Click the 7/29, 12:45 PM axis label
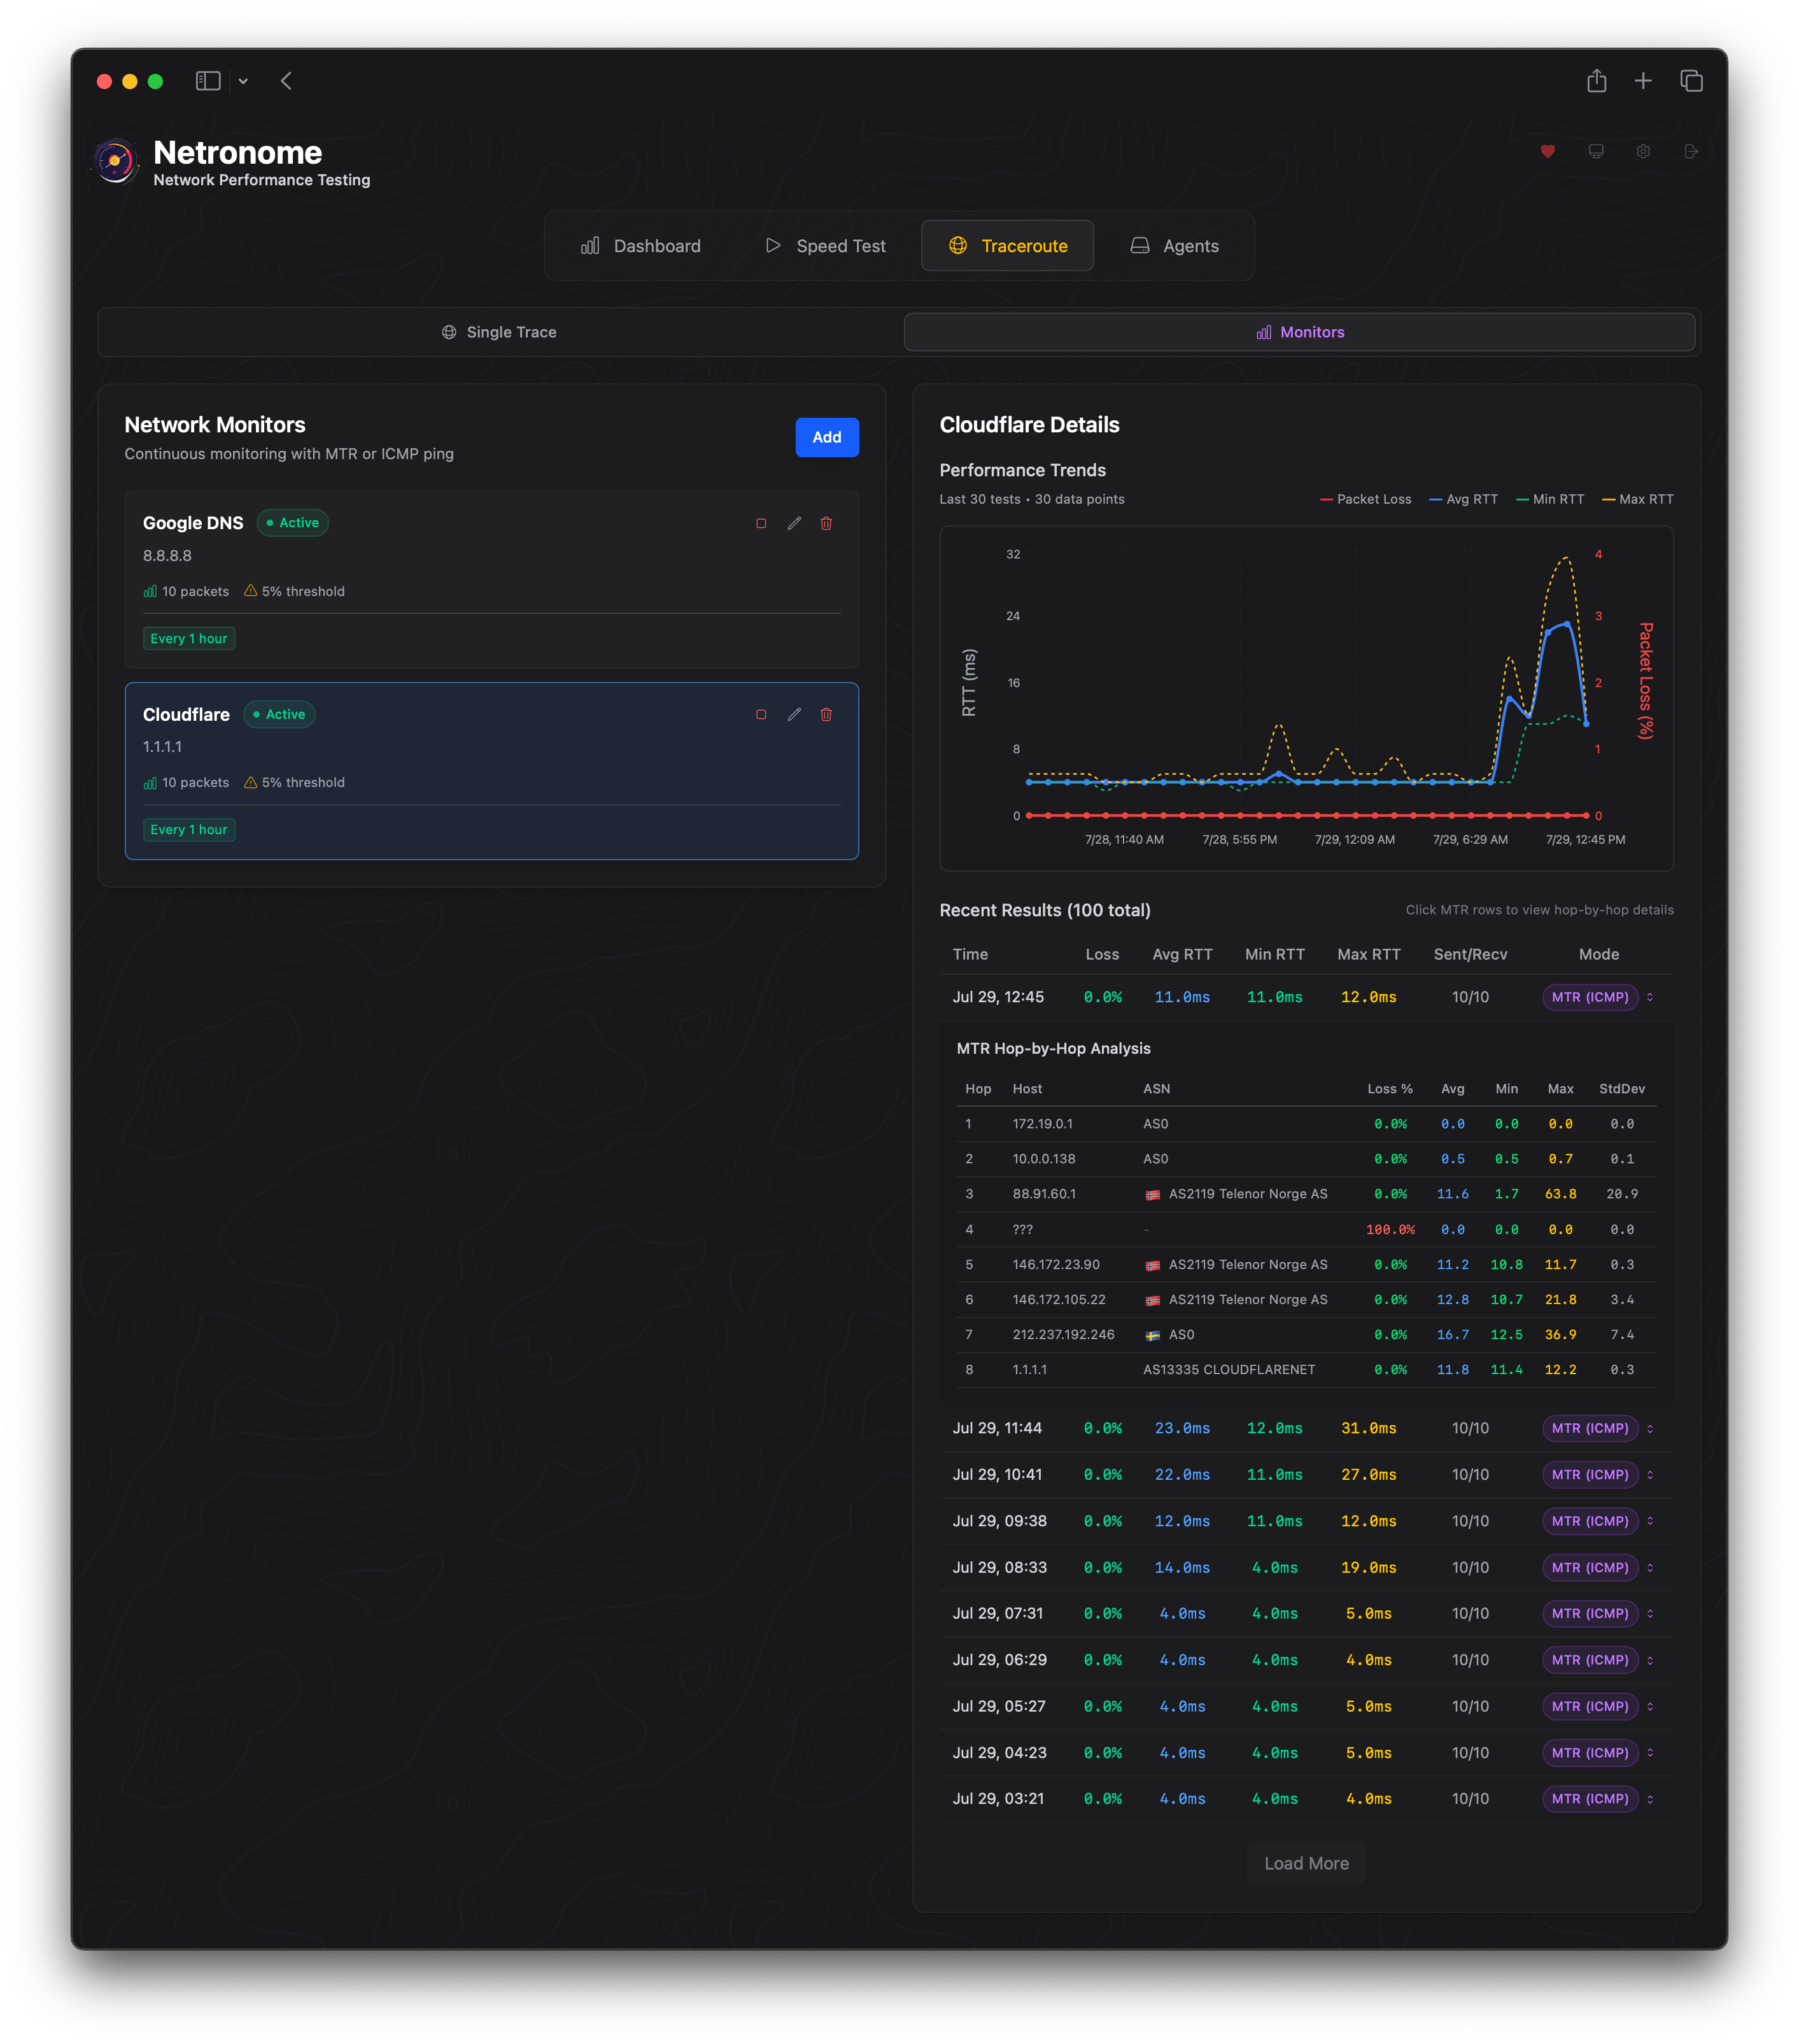The height and width of the screenshot is (2044, 1799). tap(1585, 840)
